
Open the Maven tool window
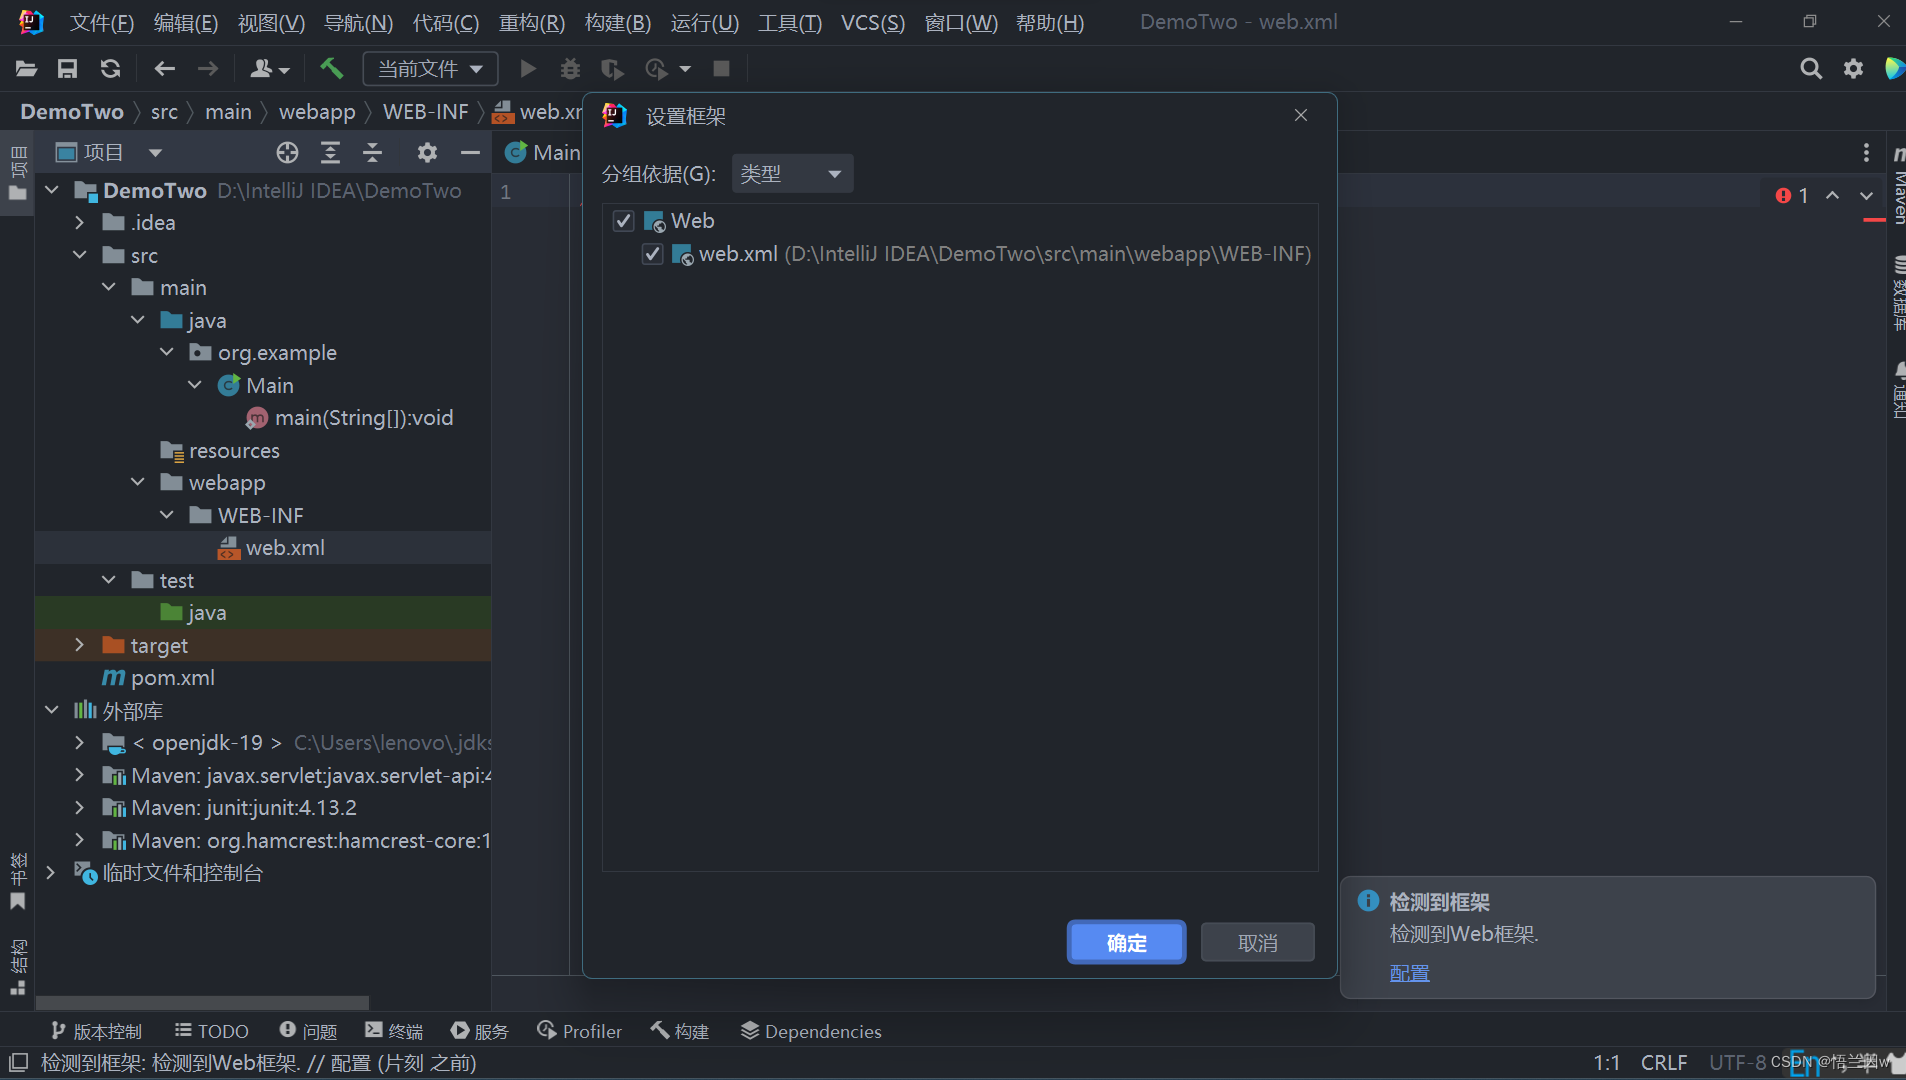[x=1897, y=184]
